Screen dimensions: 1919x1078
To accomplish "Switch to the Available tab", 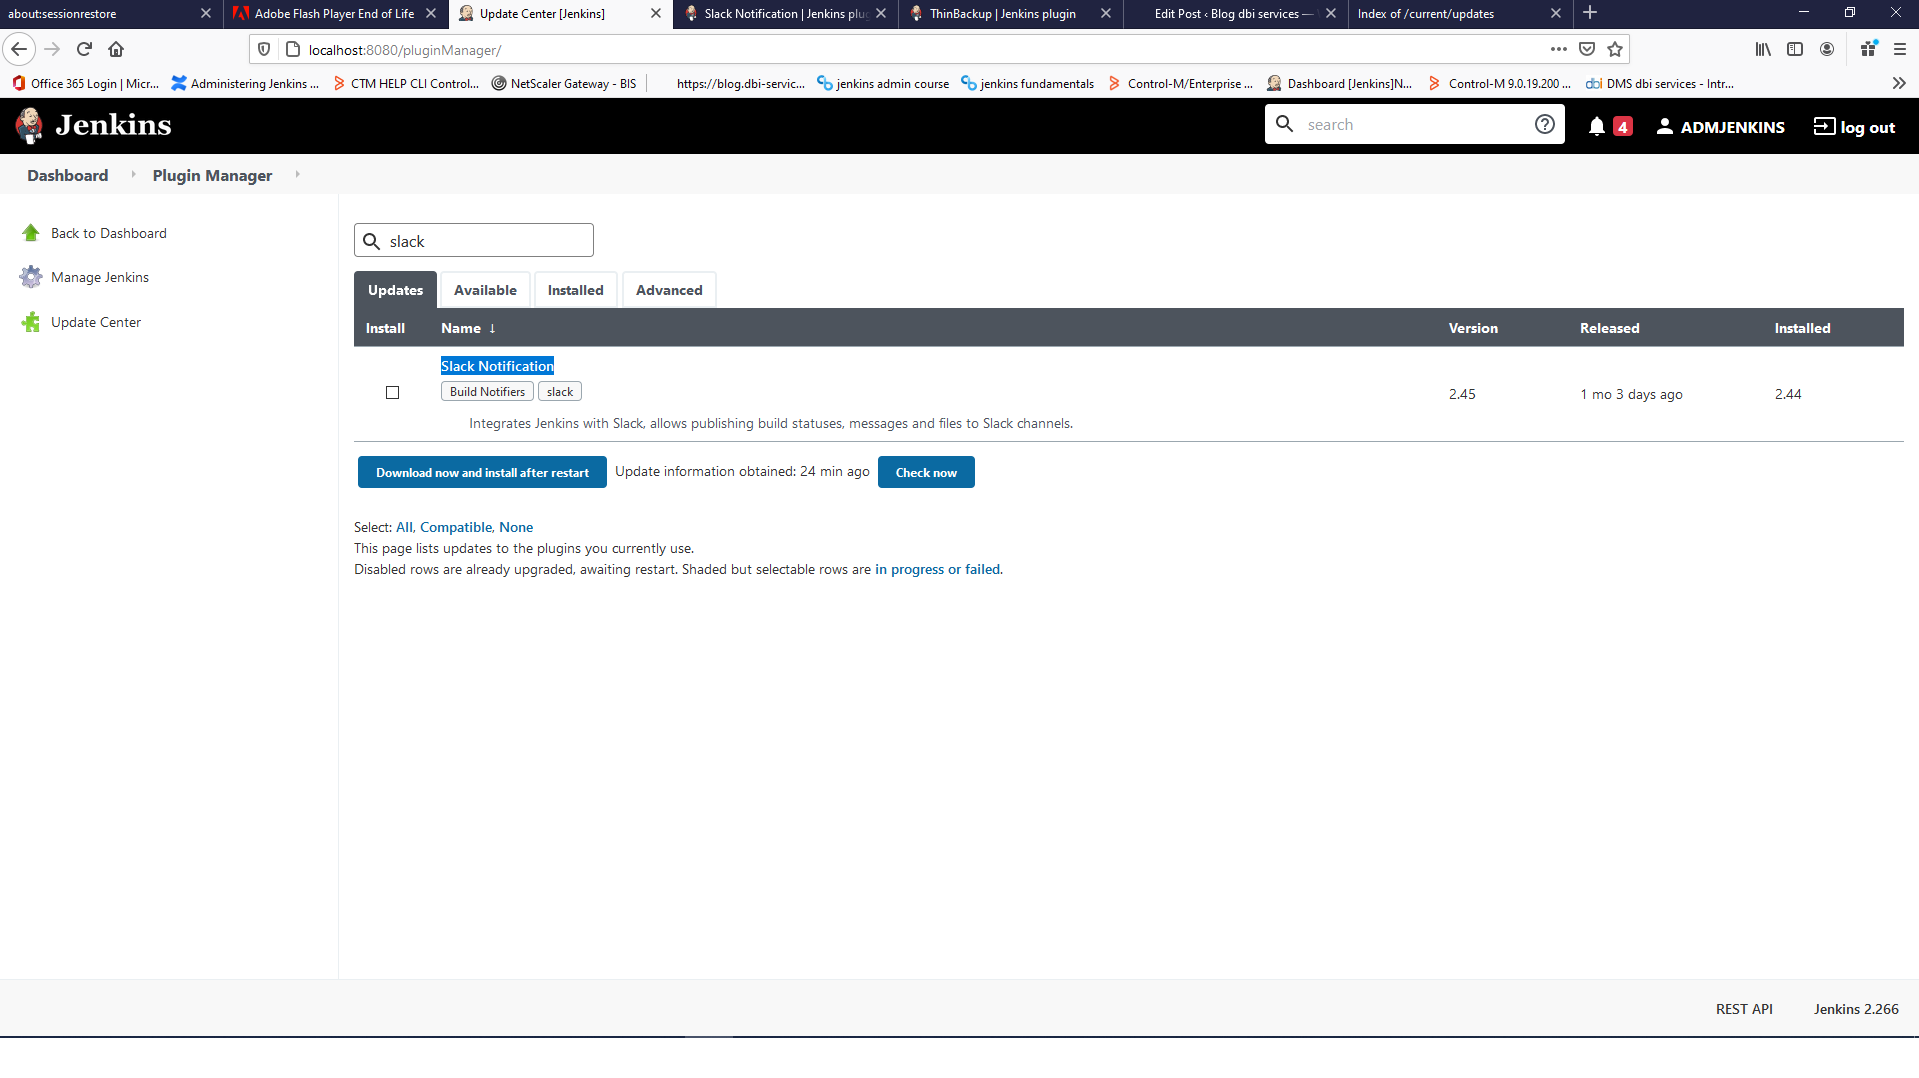I will point(485,290).
